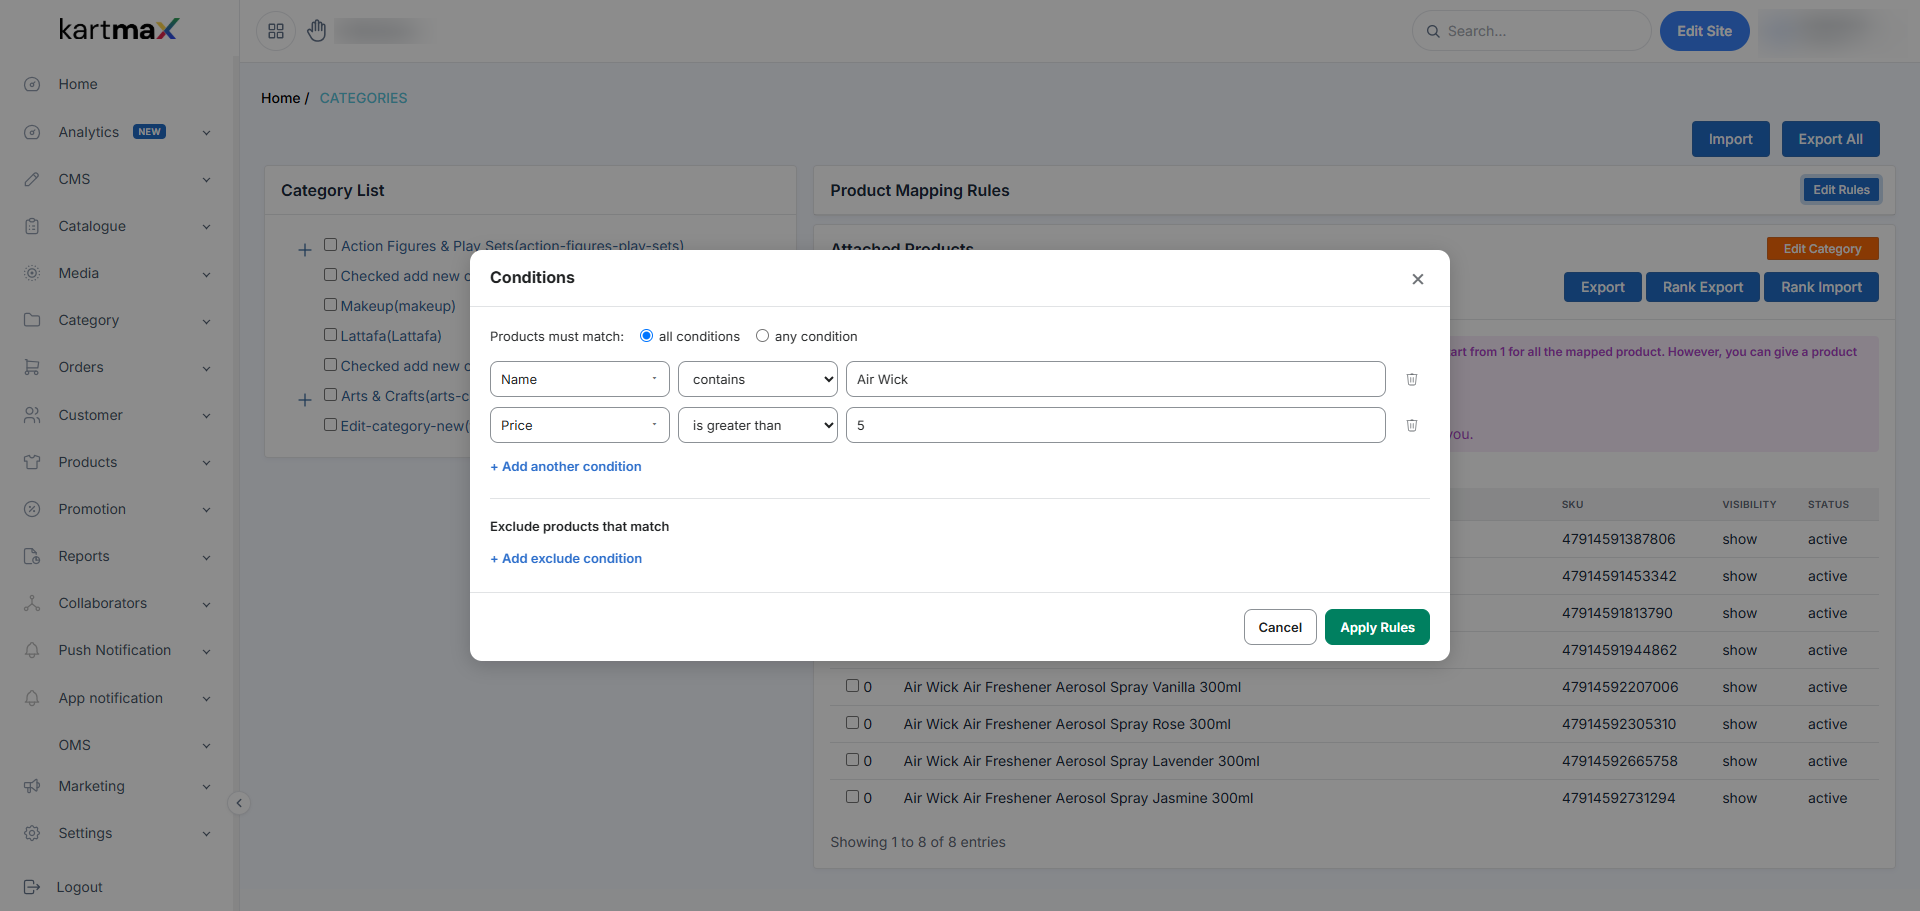This screenshot has height=911, width=1920.
Task: Click the Home icon in sidebar
Action: pos(32,84)
